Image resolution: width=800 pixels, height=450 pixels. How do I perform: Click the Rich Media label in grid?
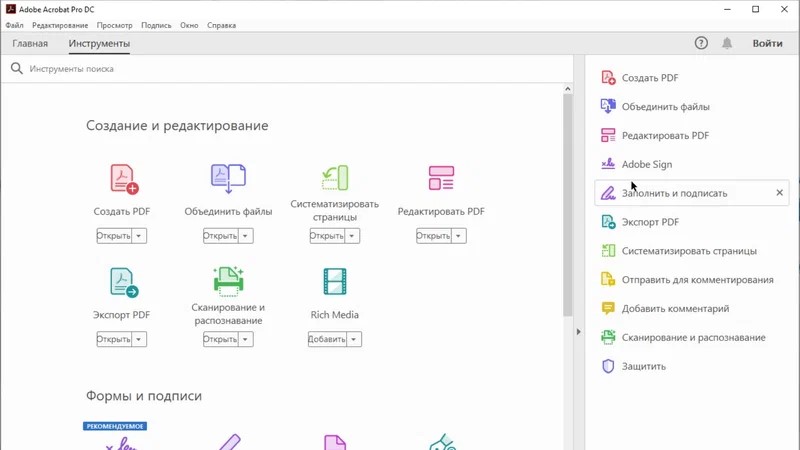click(335, 315)
